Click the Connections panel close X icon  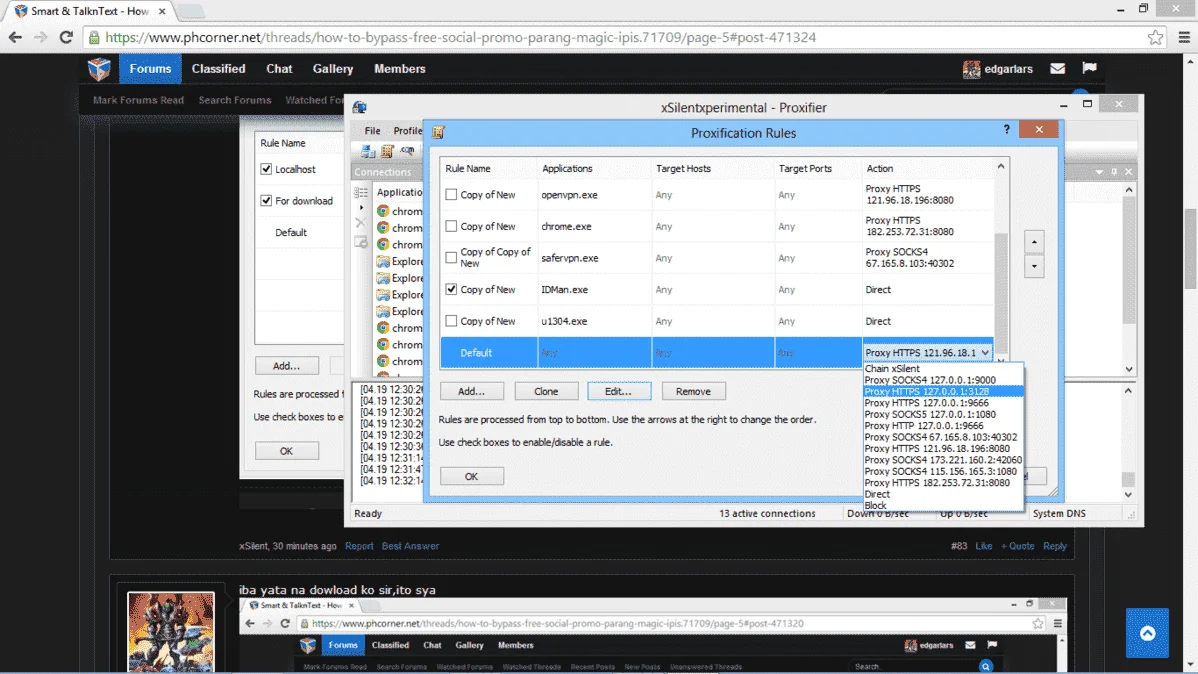click(x=1128, y=172)
